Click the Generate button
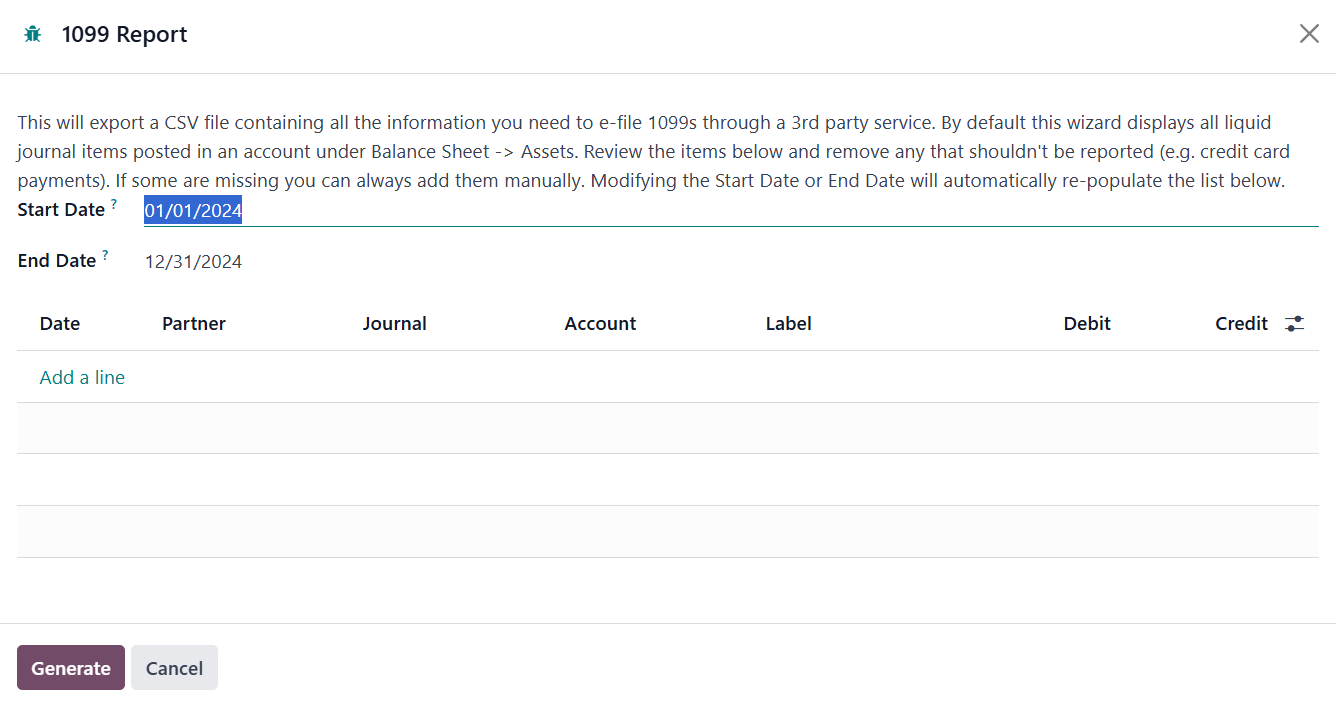 click(x=71, y=668)
